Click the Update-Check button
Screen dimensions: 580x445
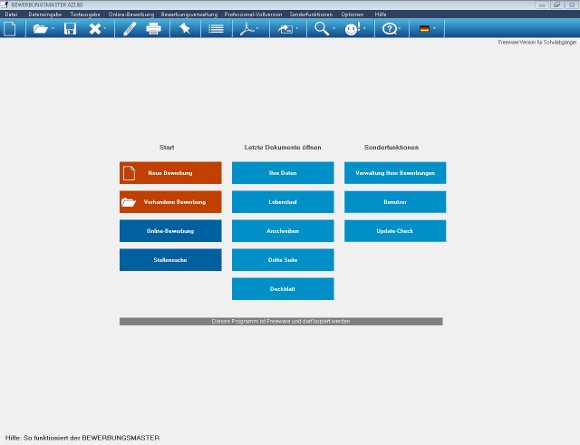pyautogui.click(x=395, y=231)
